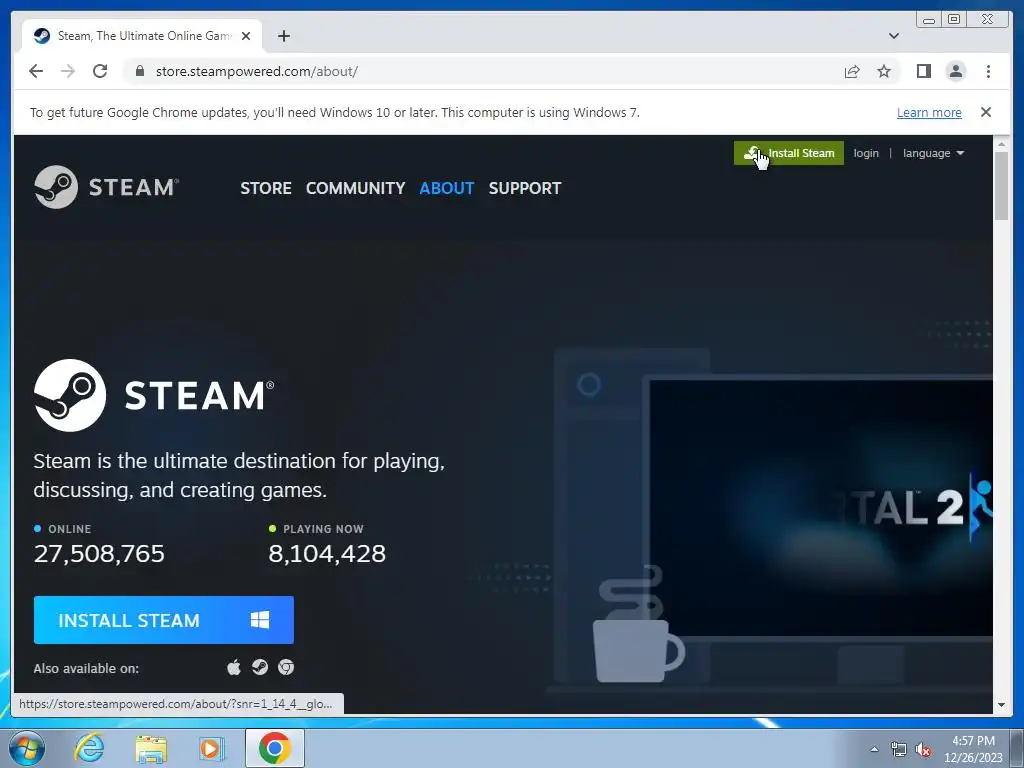Select the ABOUT menu item
Image resolution: width=1024 pixels, height=768 pixels.
(x=447, y=188)
